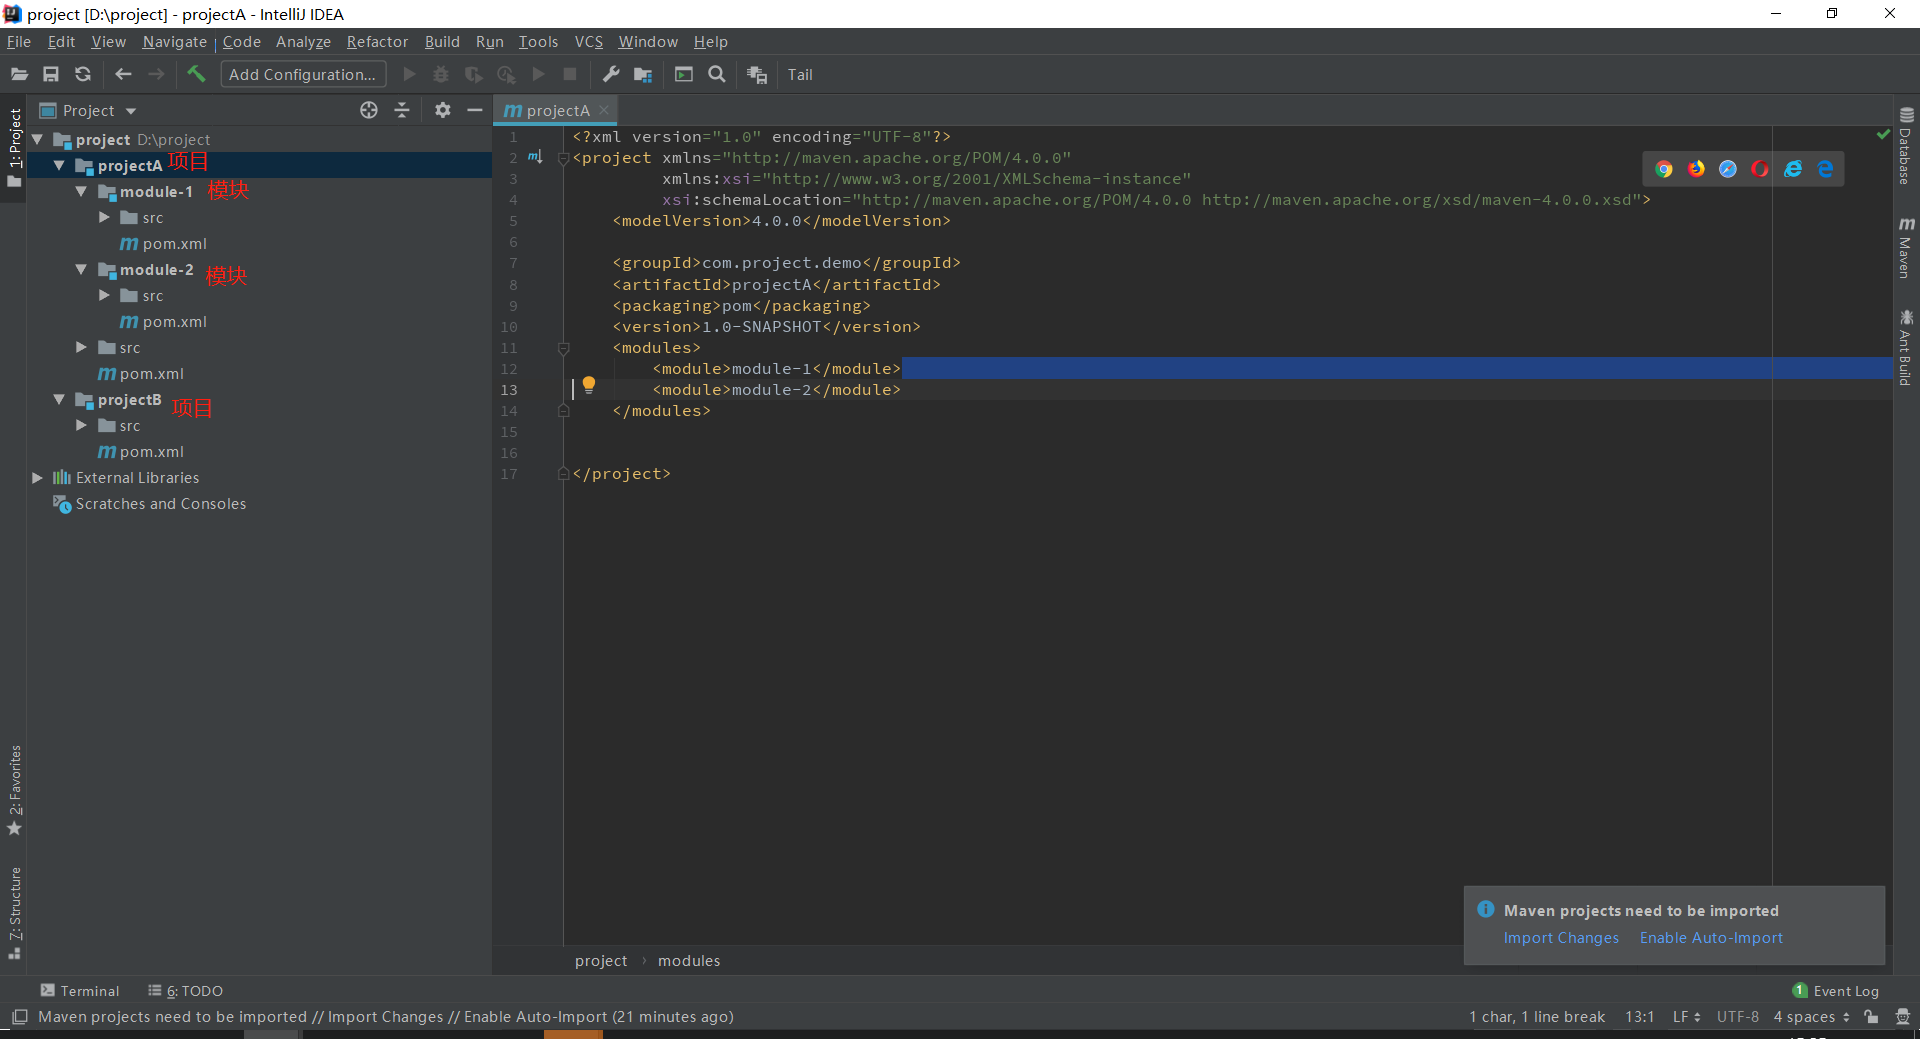Open Settings via wrench icon

click(611, 75)
